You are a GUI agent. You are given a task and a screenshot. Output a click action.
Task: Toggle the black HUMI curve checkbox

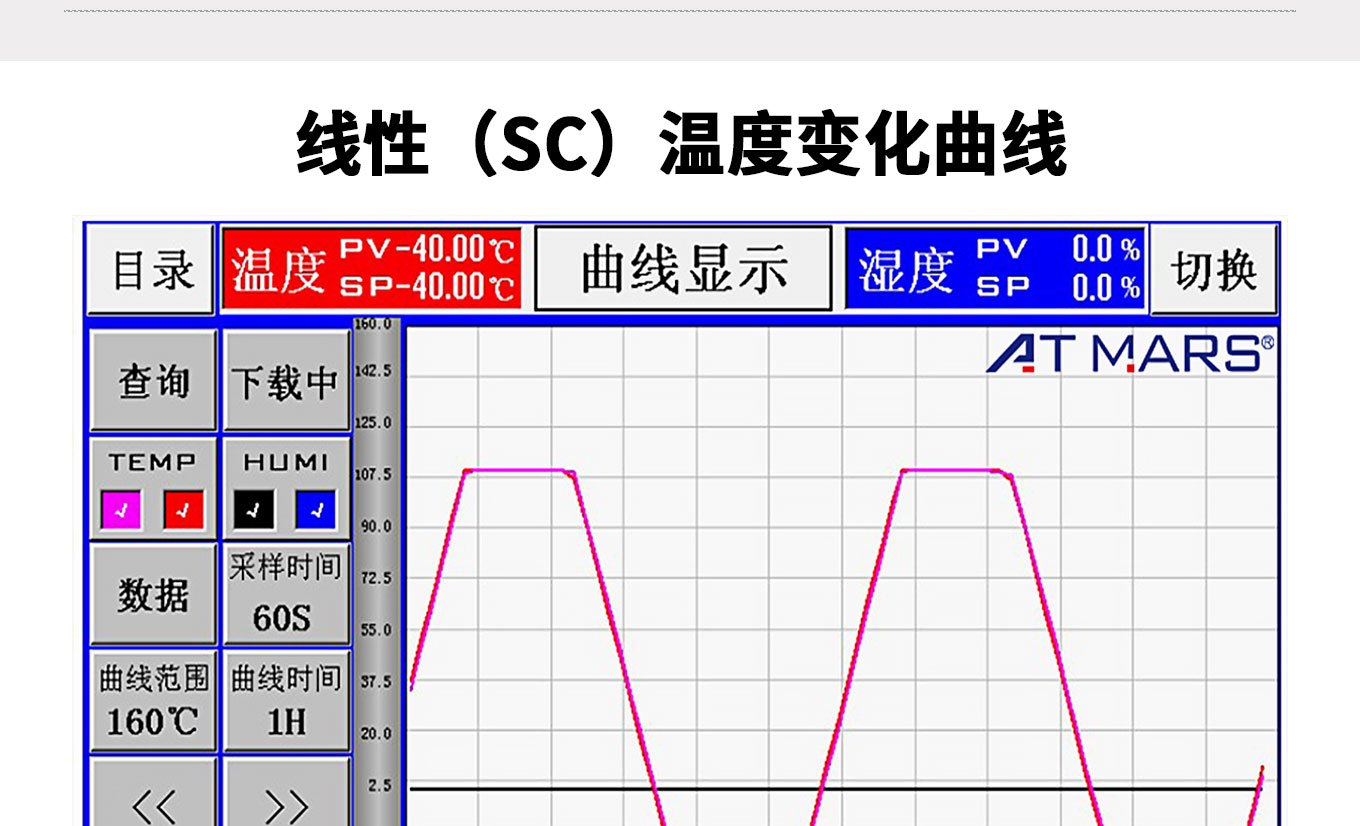254,511
